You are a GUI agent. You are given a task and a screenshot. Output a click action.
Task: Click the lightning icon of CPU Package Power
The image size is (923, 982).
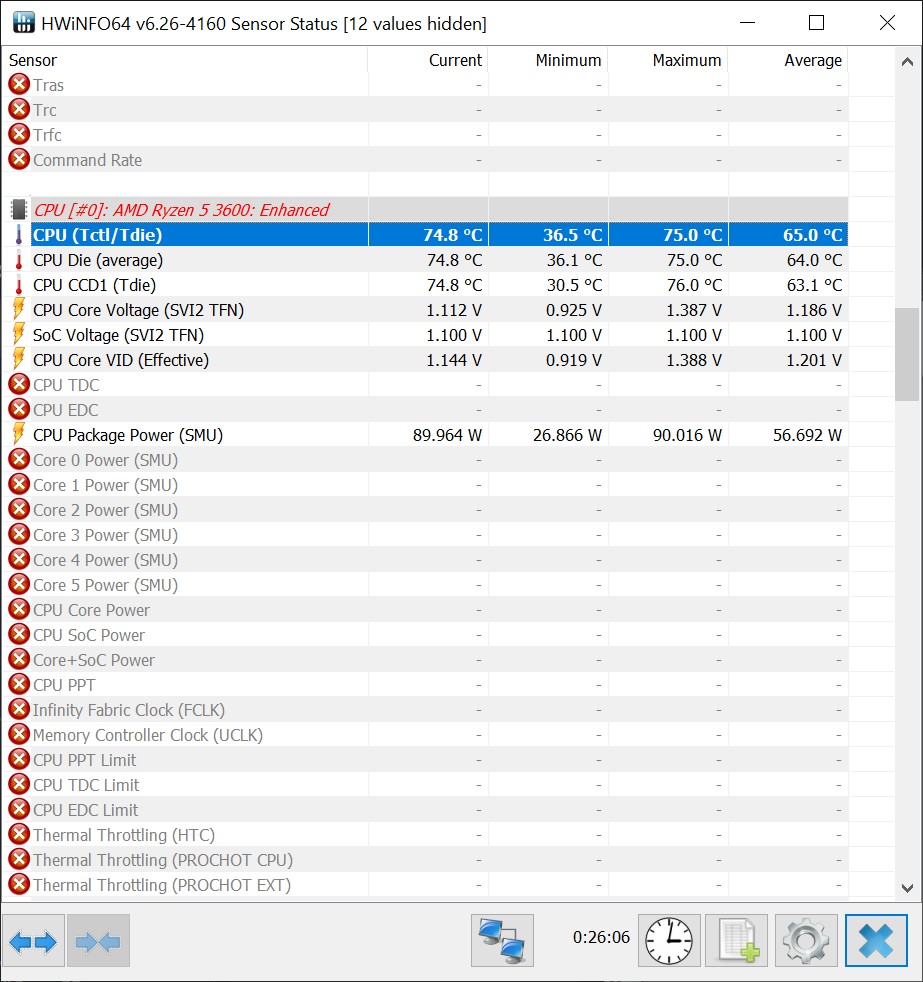[19, 435]
